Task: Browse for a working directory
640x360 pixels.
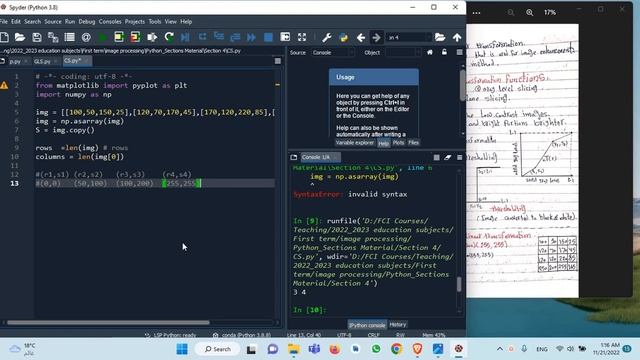Action: pos(440,38)
